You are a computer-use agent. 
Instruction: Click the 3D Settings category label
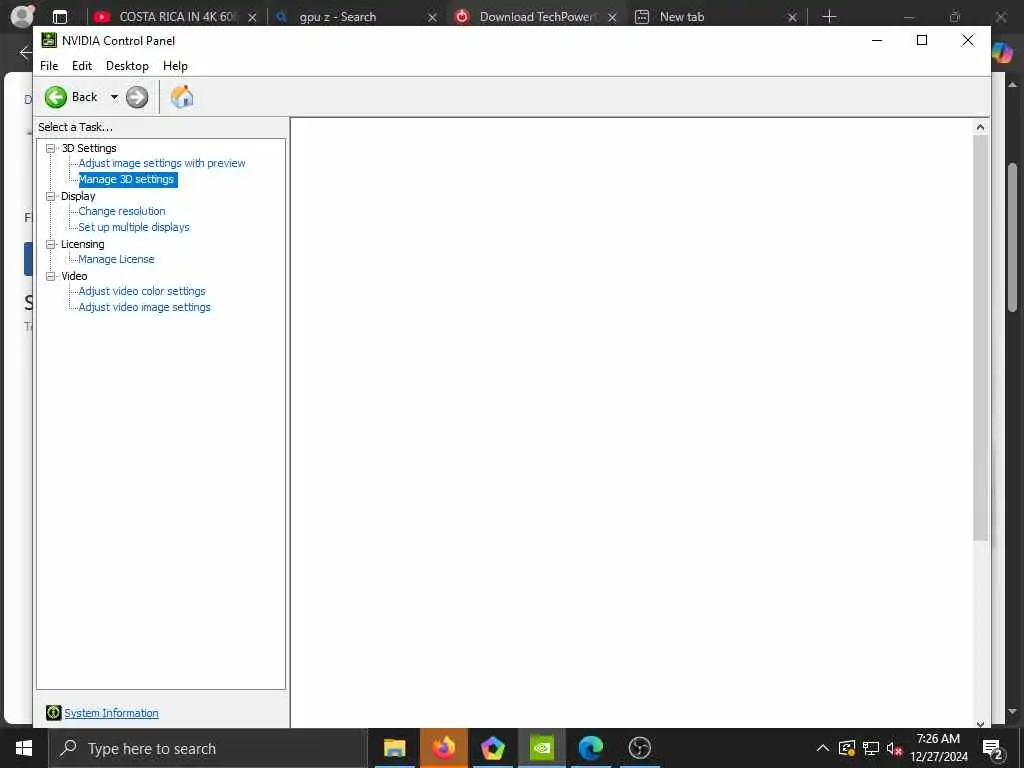pyautogui.click(x=89, y=148)
